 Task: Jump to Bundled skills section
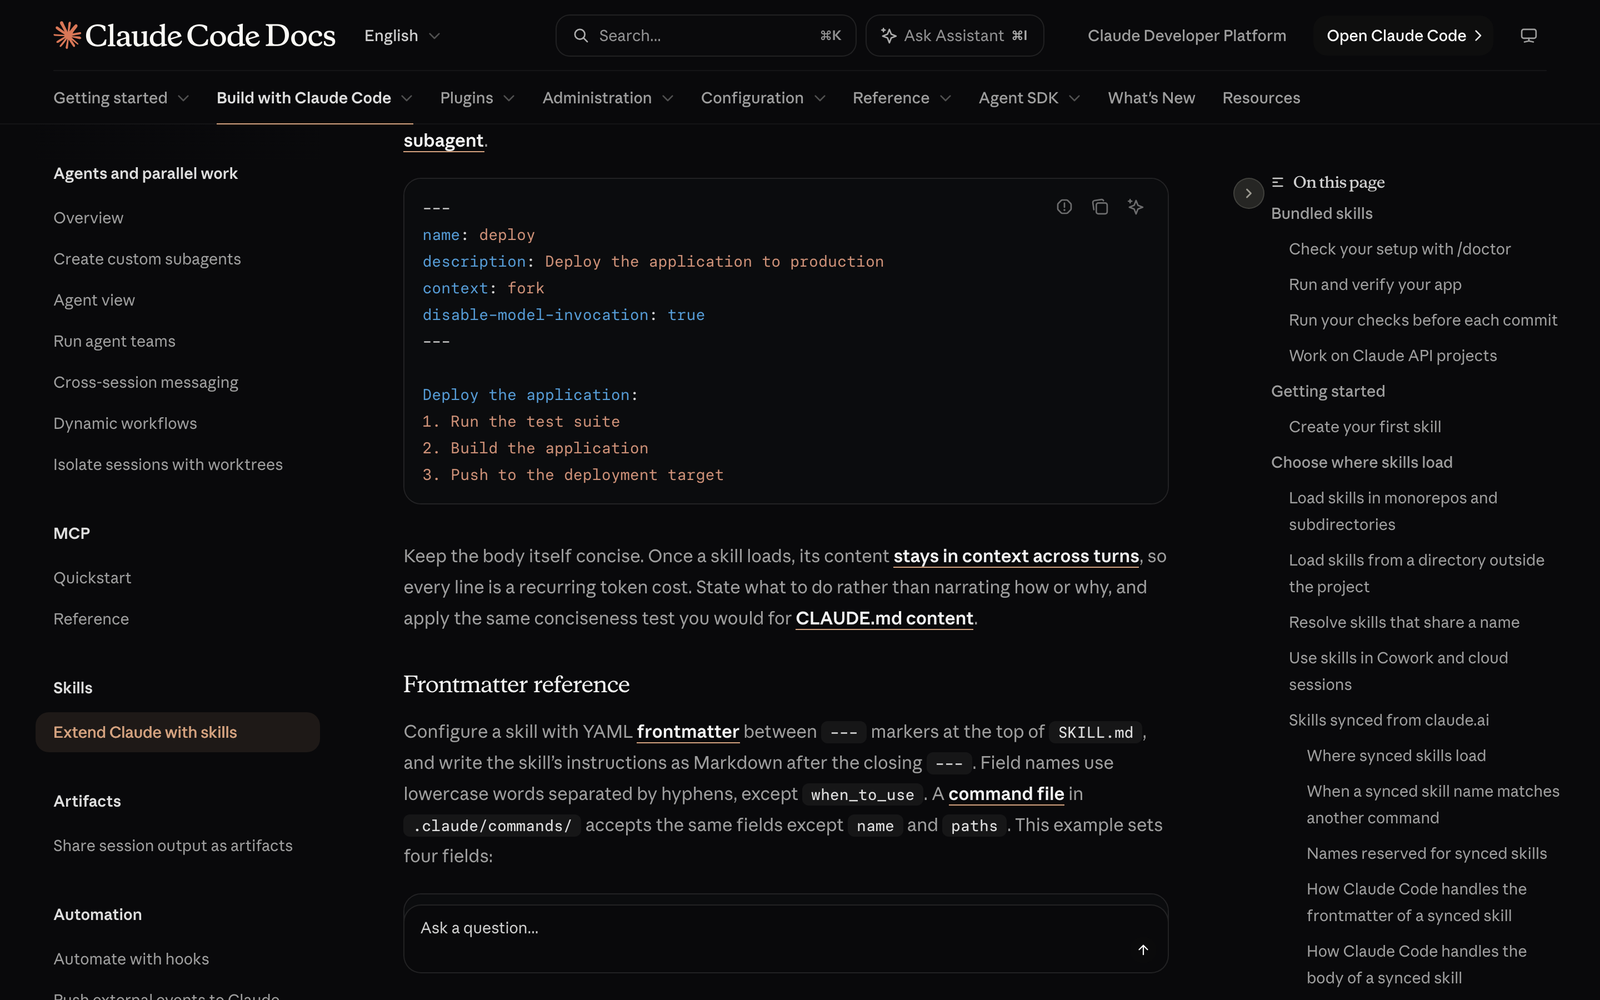[1321, 214]
